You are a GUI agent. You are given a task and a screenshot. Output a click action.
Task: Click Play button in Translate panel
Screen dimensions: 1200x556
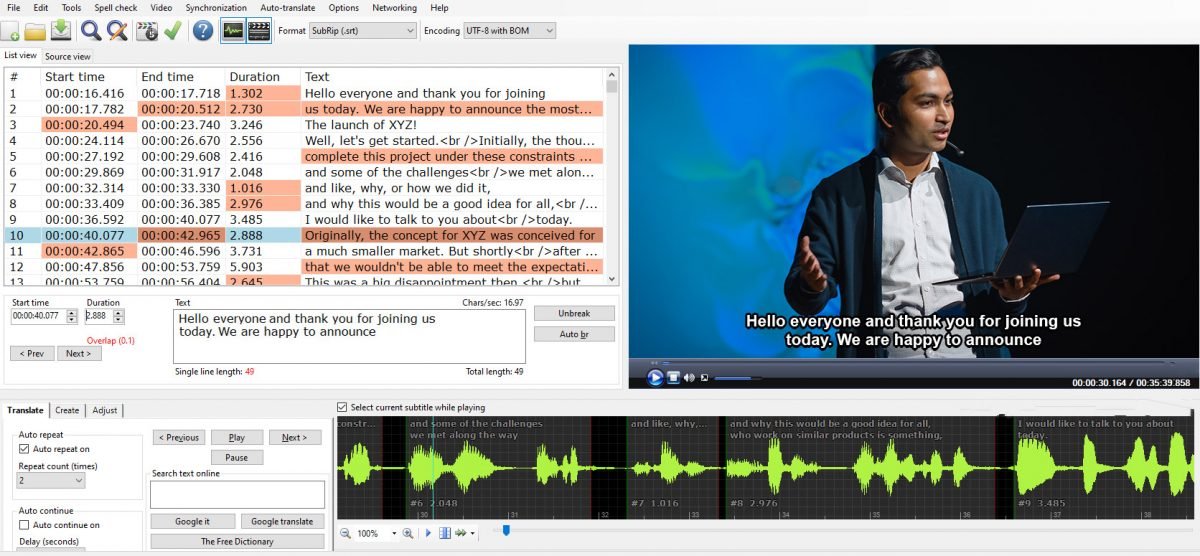(x=236, y=437)
